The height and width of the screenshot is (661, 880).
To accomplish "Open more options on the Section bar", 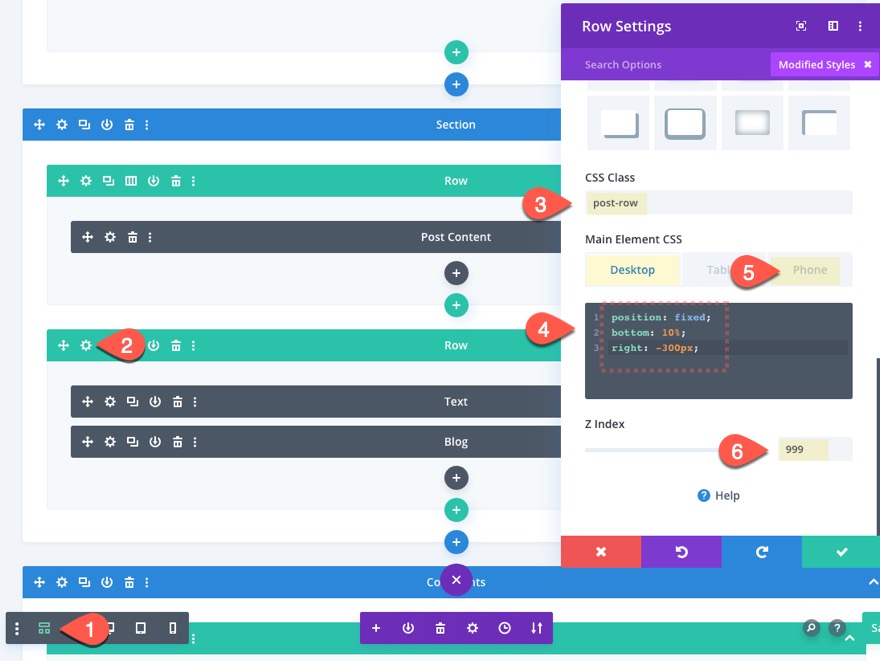I will [147, 125].
